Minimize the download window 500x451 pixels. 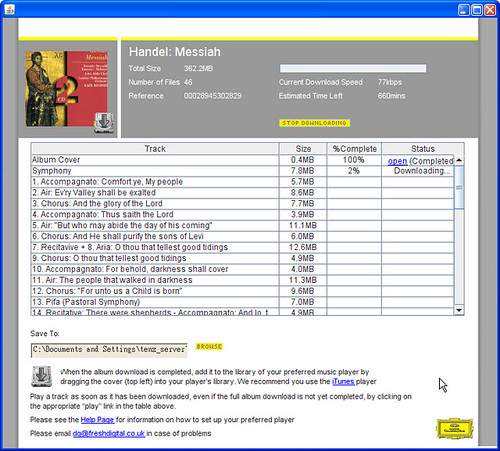(464, 10)
